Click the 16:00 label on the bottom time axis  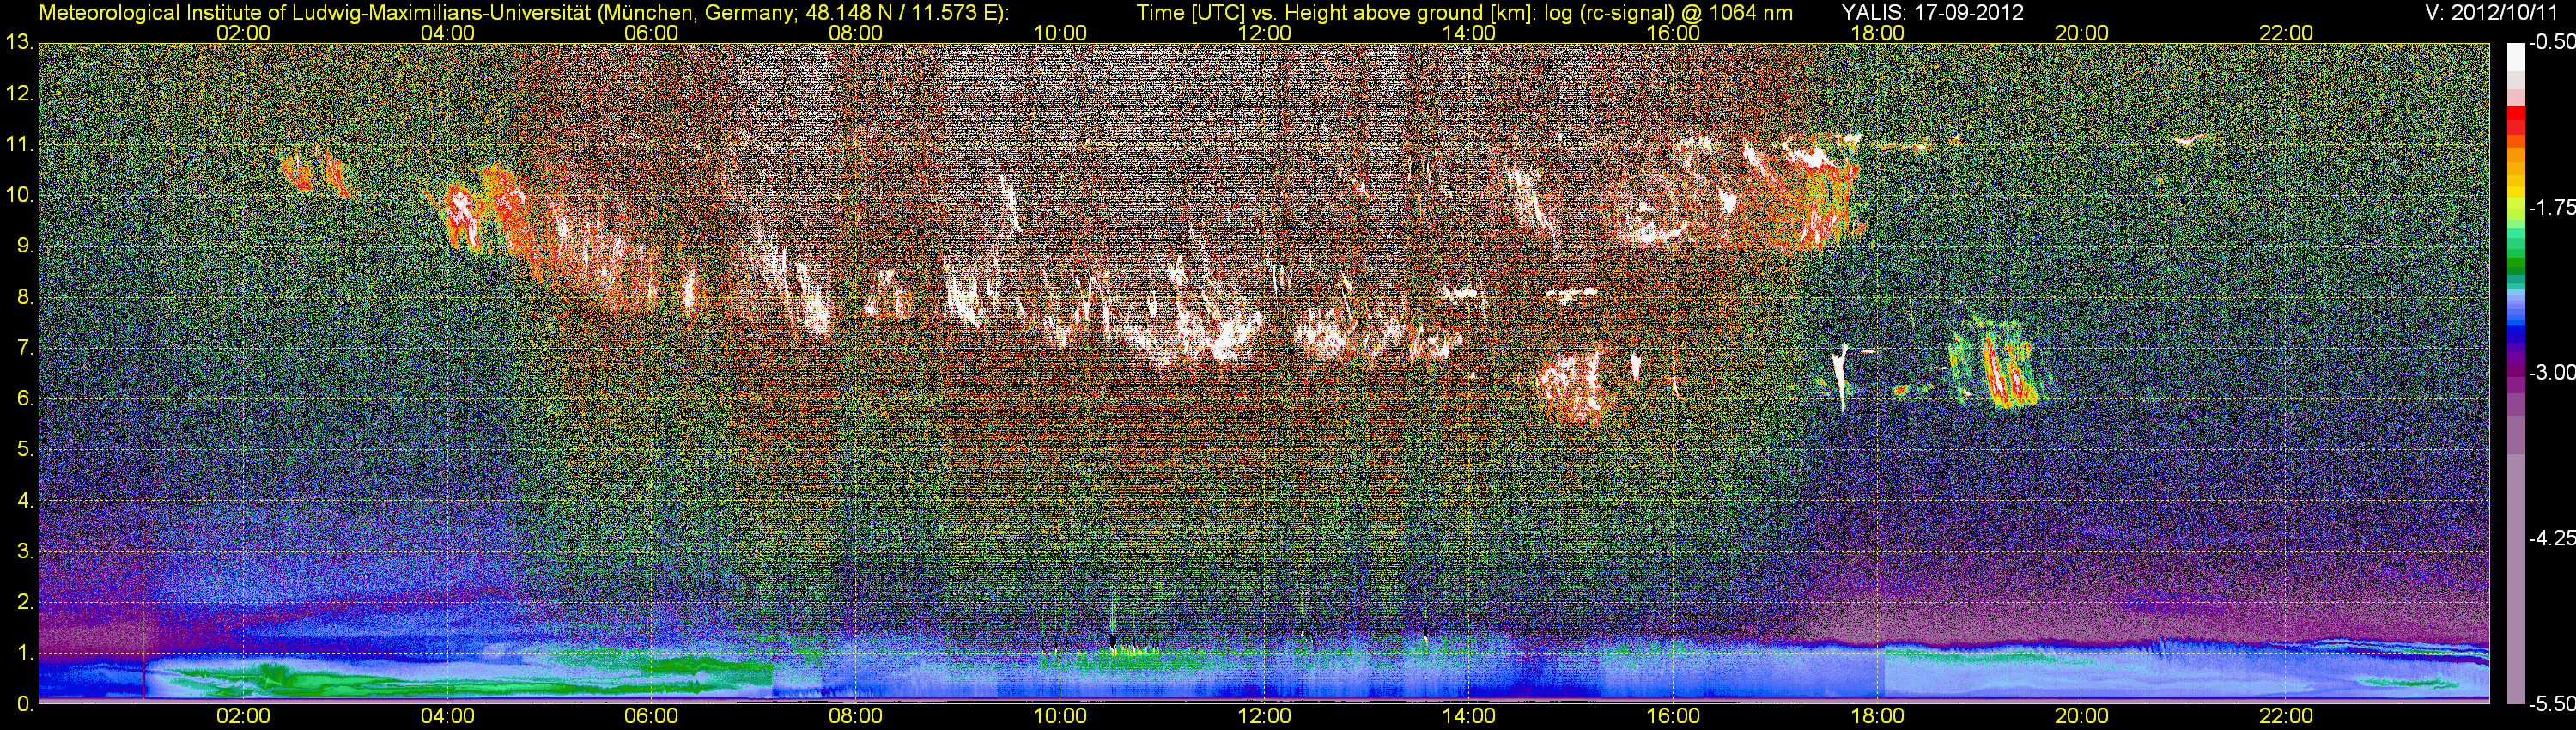(1673, 716)
